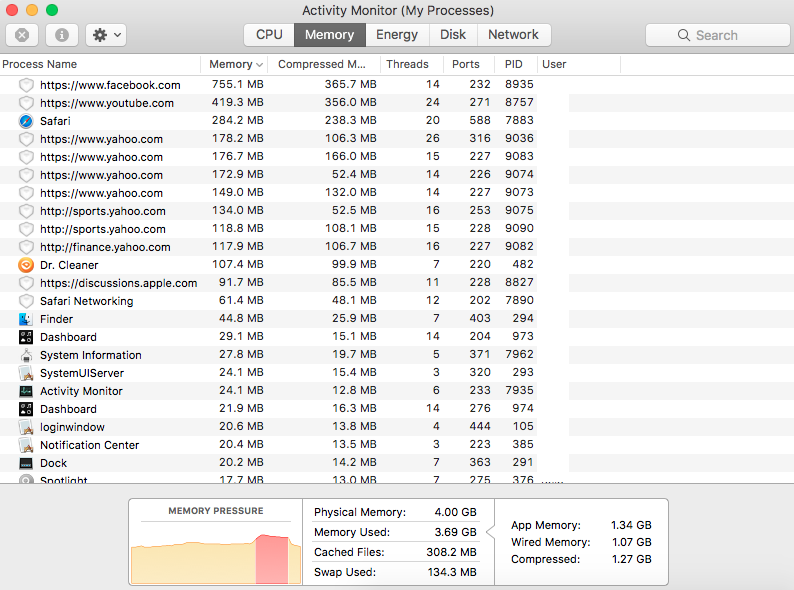This screenshot has width=794, height=590.
Task: Select yahoo.com process with PID 9074
Action: [x=101, y=175]
